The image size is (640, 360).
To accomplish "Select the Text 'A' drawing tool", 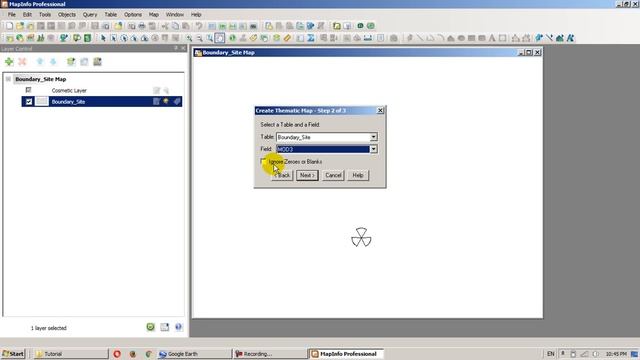I will [492, 38].
